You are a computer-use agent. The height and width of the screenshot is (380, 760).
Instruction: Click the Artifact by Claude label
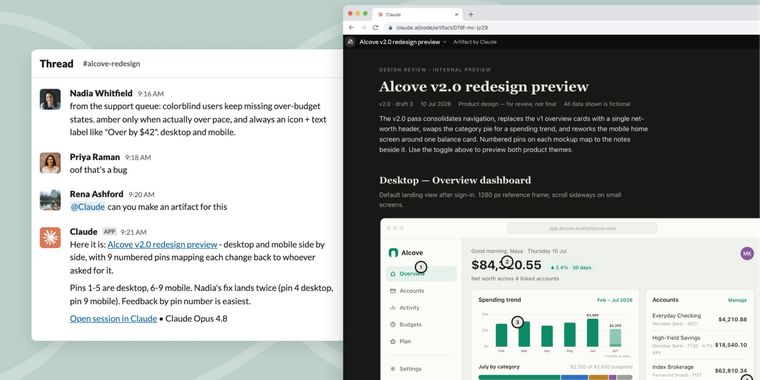[475, 42]
